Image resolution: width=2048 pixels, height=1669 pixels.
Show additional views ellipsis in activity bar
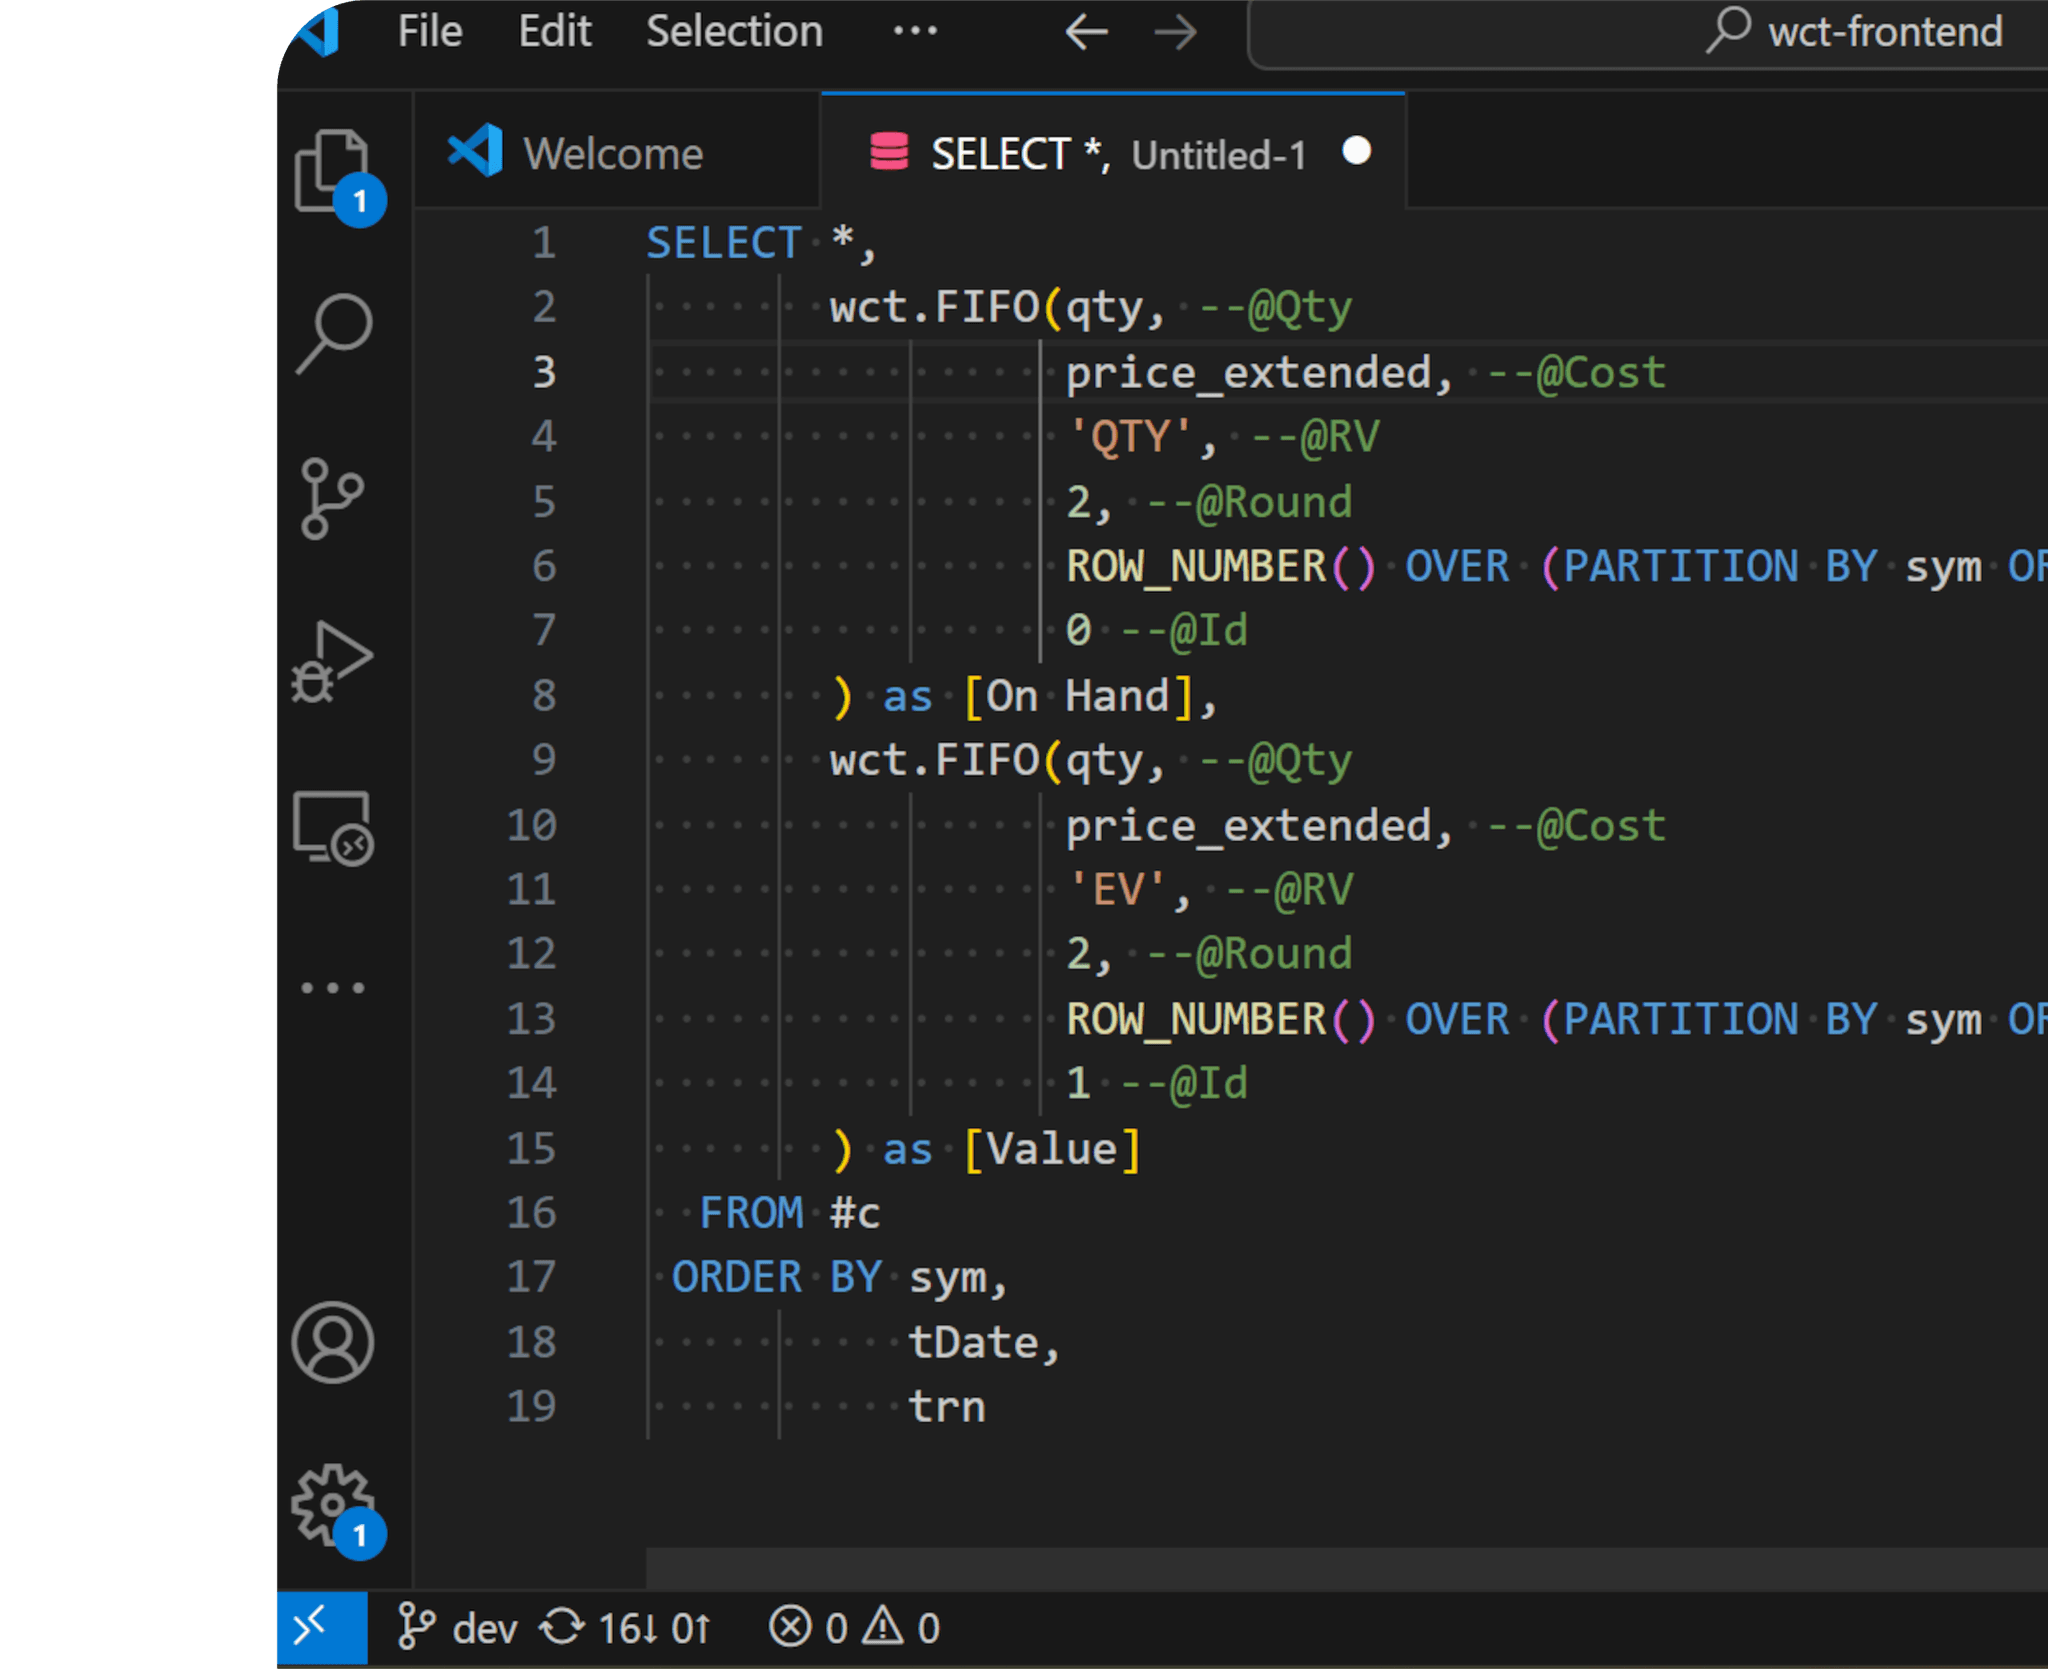point(333,988)
